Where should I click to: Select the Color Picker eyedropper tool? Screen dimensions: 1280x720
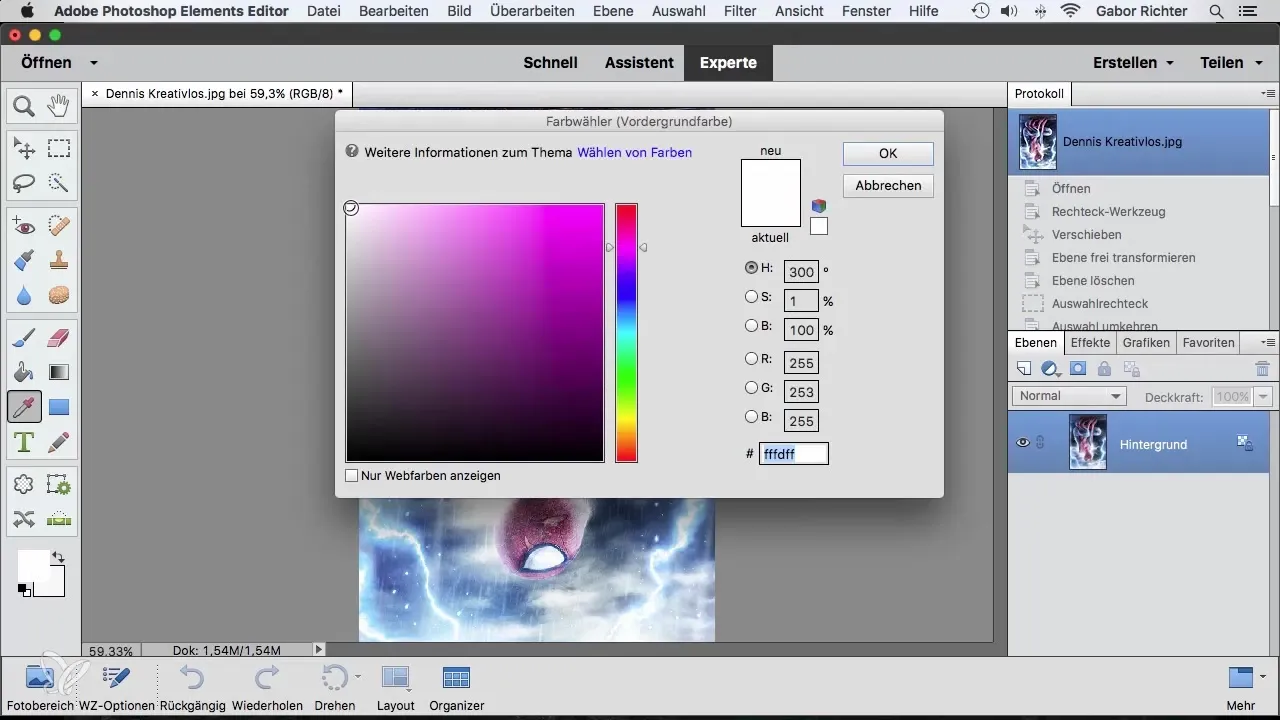25,407
